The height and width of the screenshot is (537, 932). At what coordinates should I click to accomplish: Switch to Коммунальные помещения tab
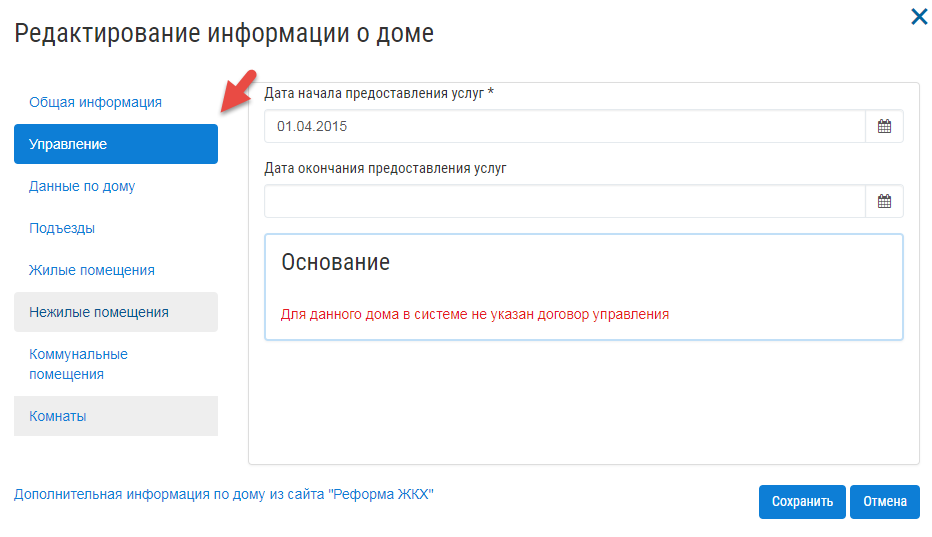78,364
